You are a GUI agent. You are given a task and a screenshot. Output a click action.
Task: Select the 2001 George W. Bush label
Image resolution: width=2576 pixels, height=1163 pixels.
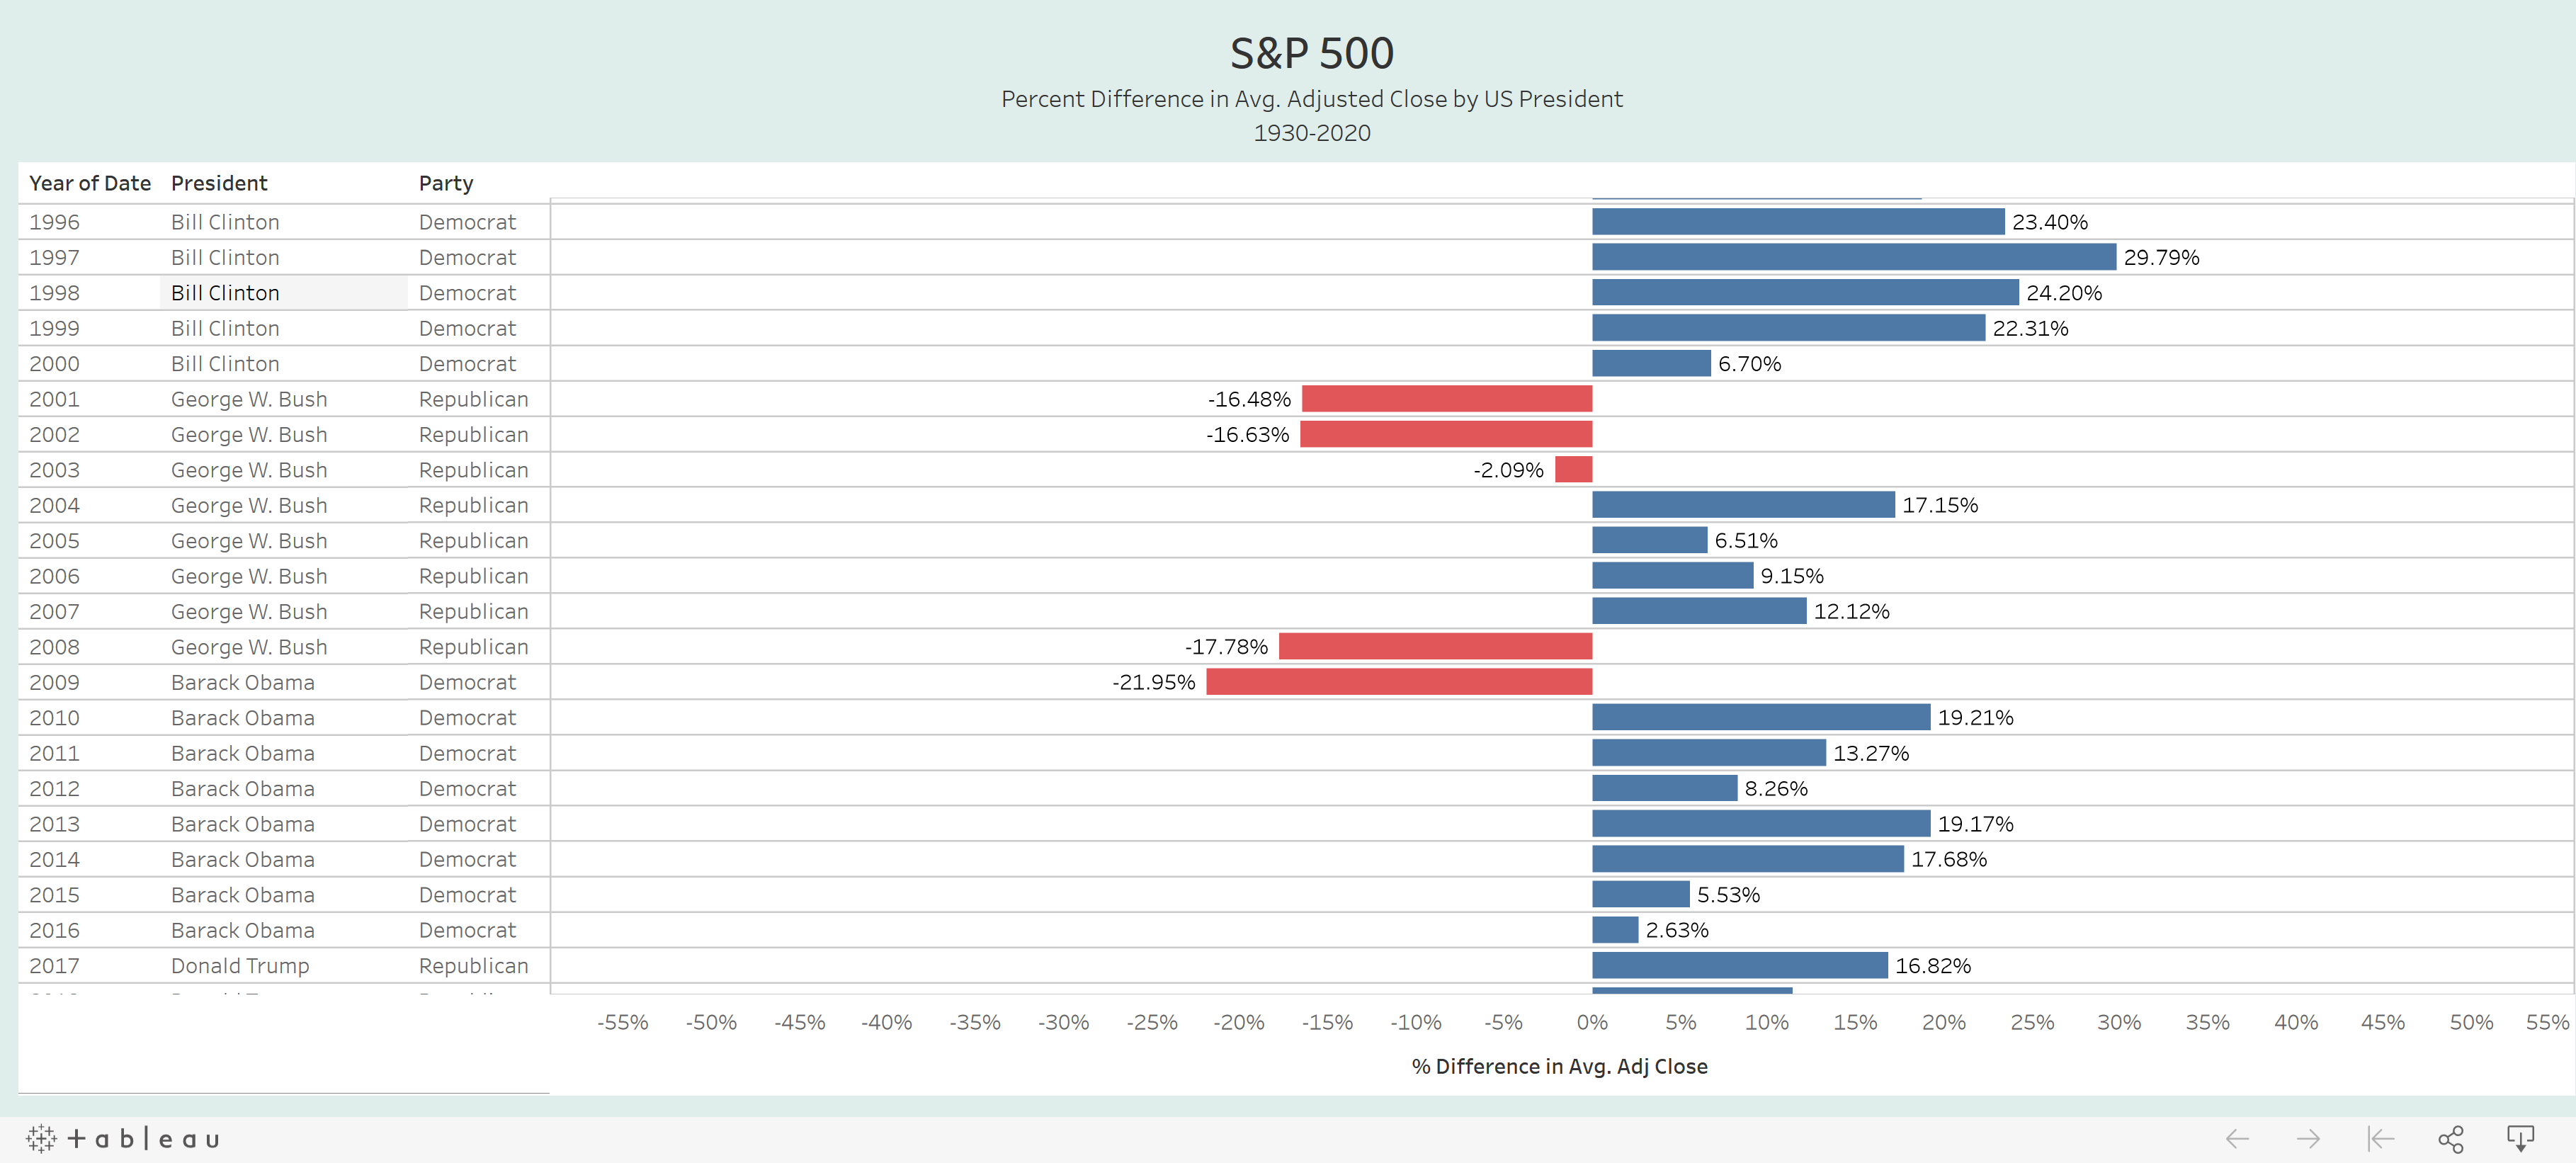point(249,399)
